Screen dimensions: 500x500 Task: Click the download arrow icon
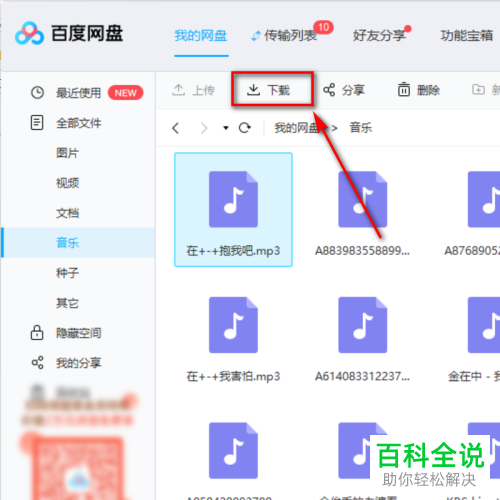[253, 90]
